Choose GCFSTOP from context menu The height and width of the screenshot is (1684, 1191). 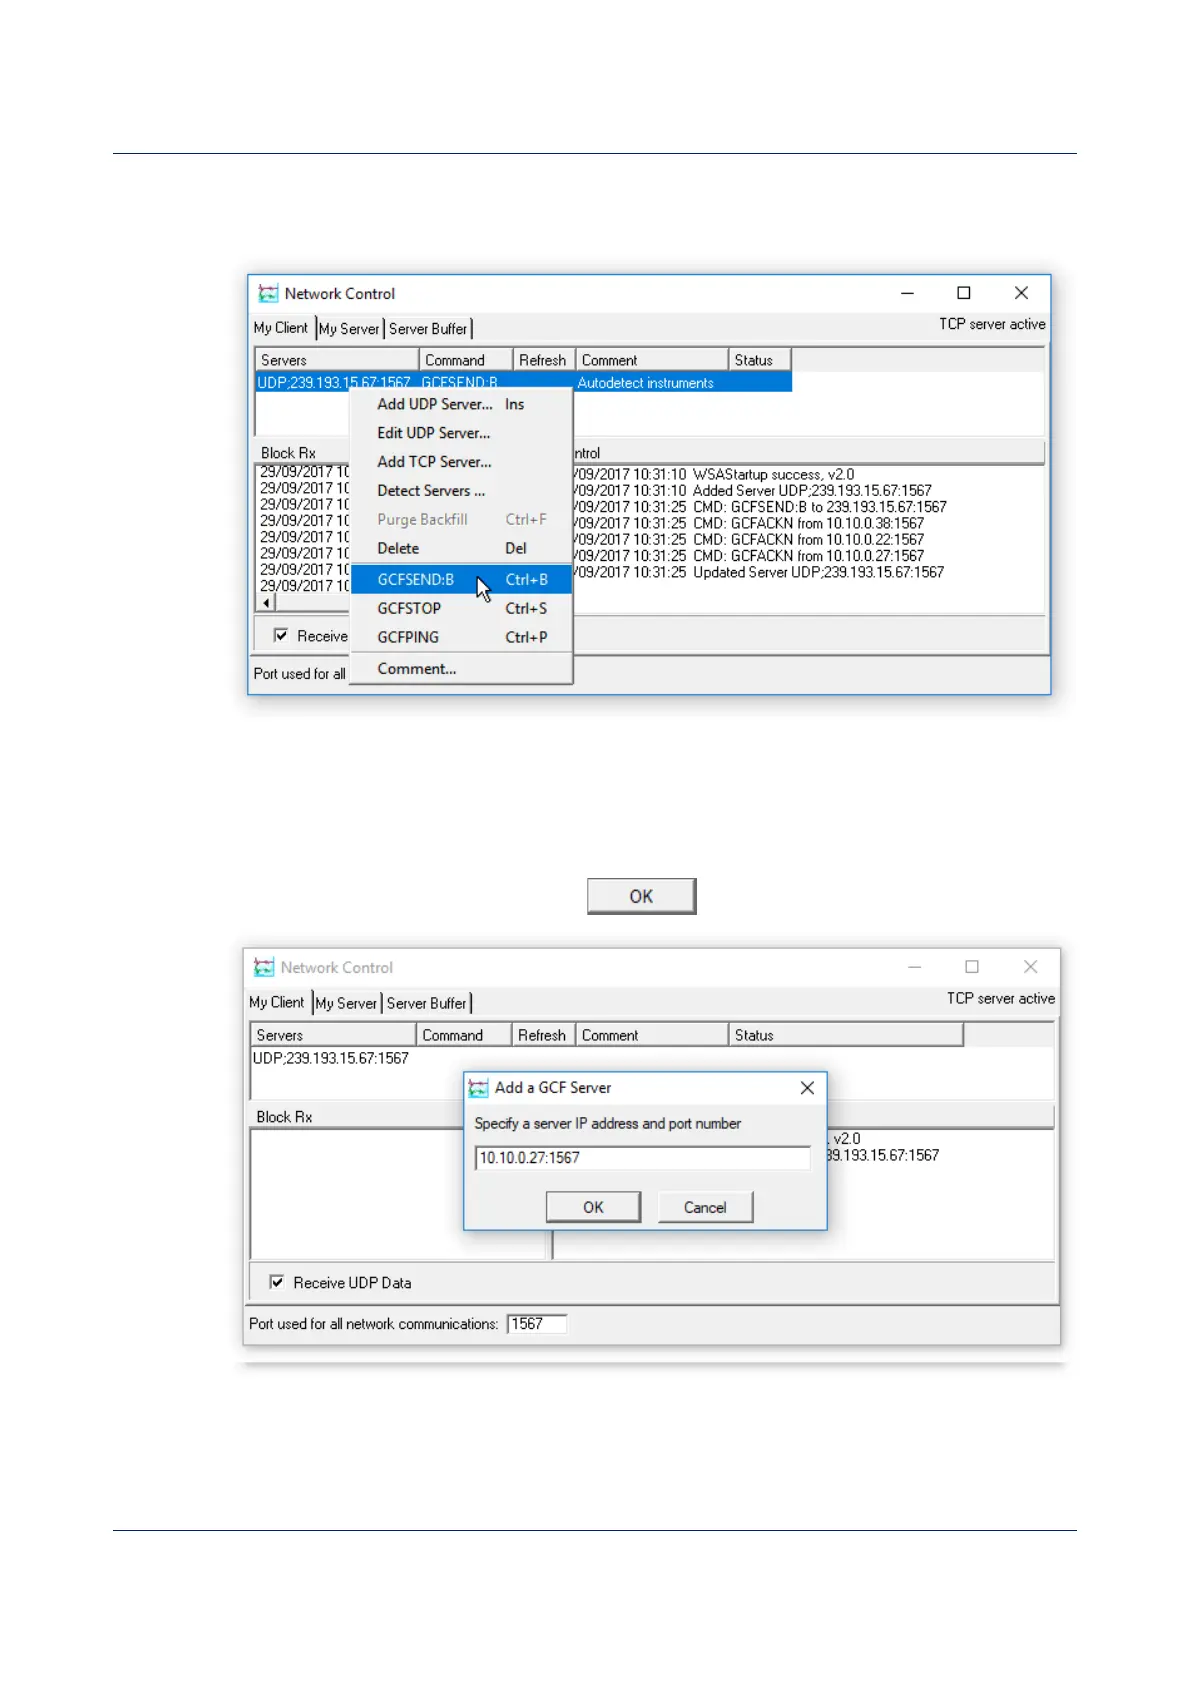[461, 608]
